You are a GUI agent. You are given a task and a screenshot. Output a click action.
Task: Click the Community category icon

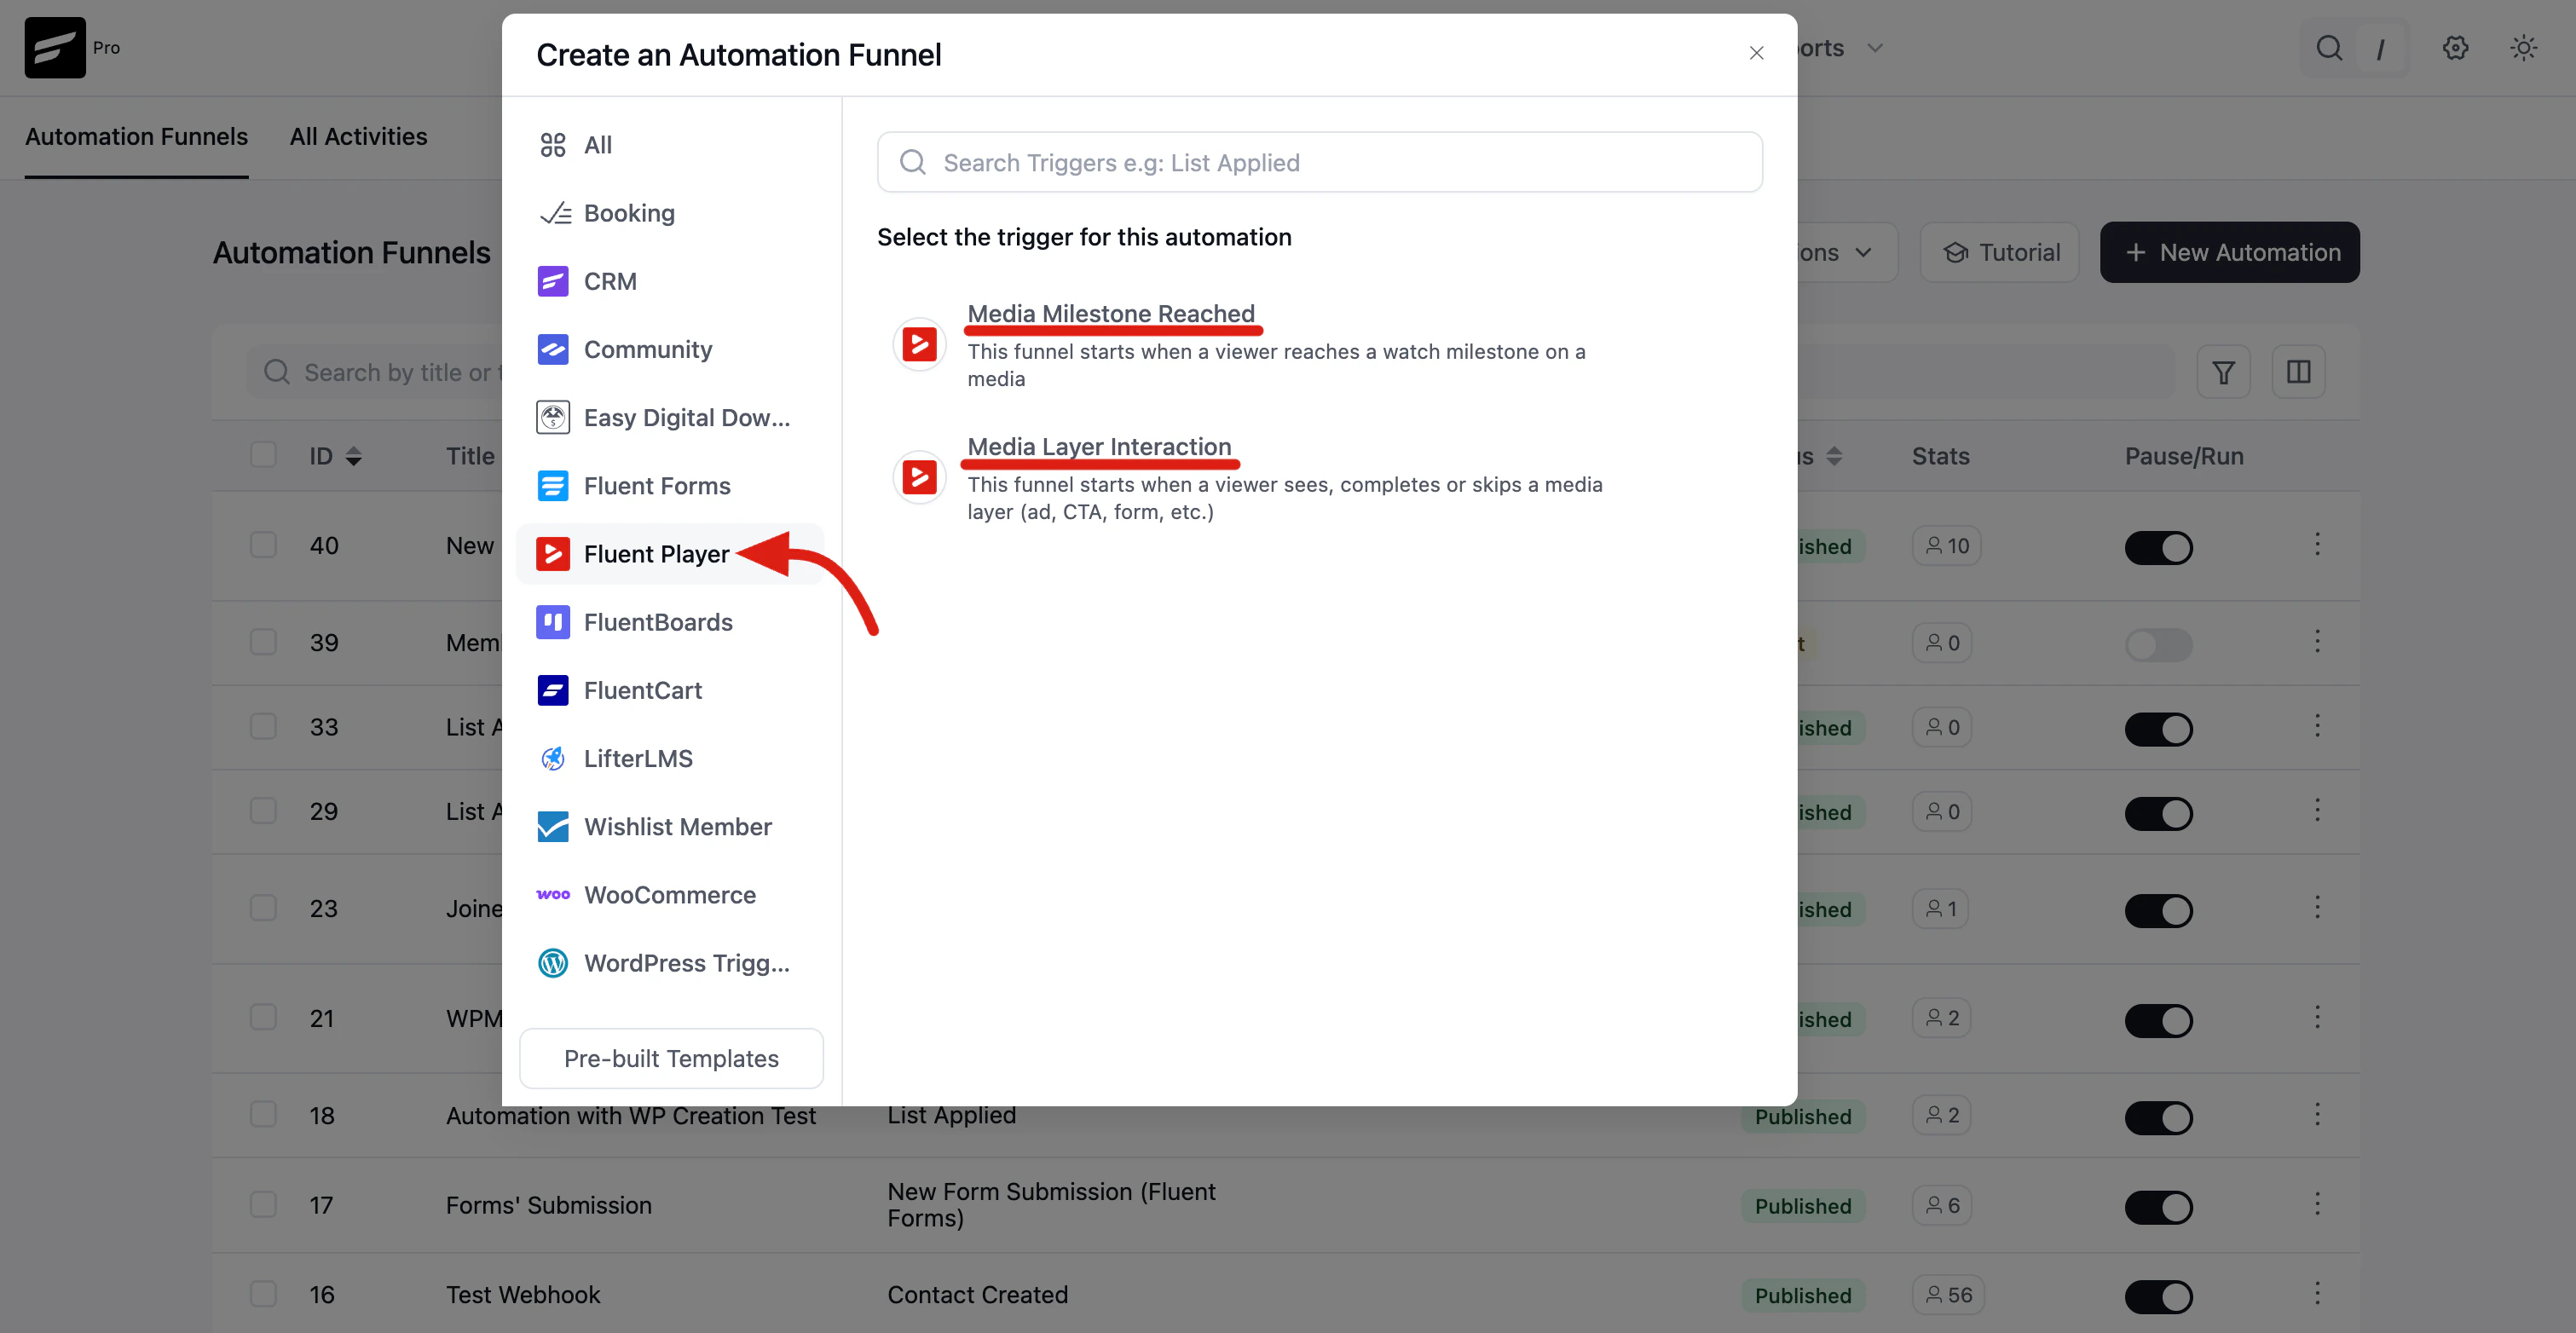pyautogui.click(x=553, y=349)
